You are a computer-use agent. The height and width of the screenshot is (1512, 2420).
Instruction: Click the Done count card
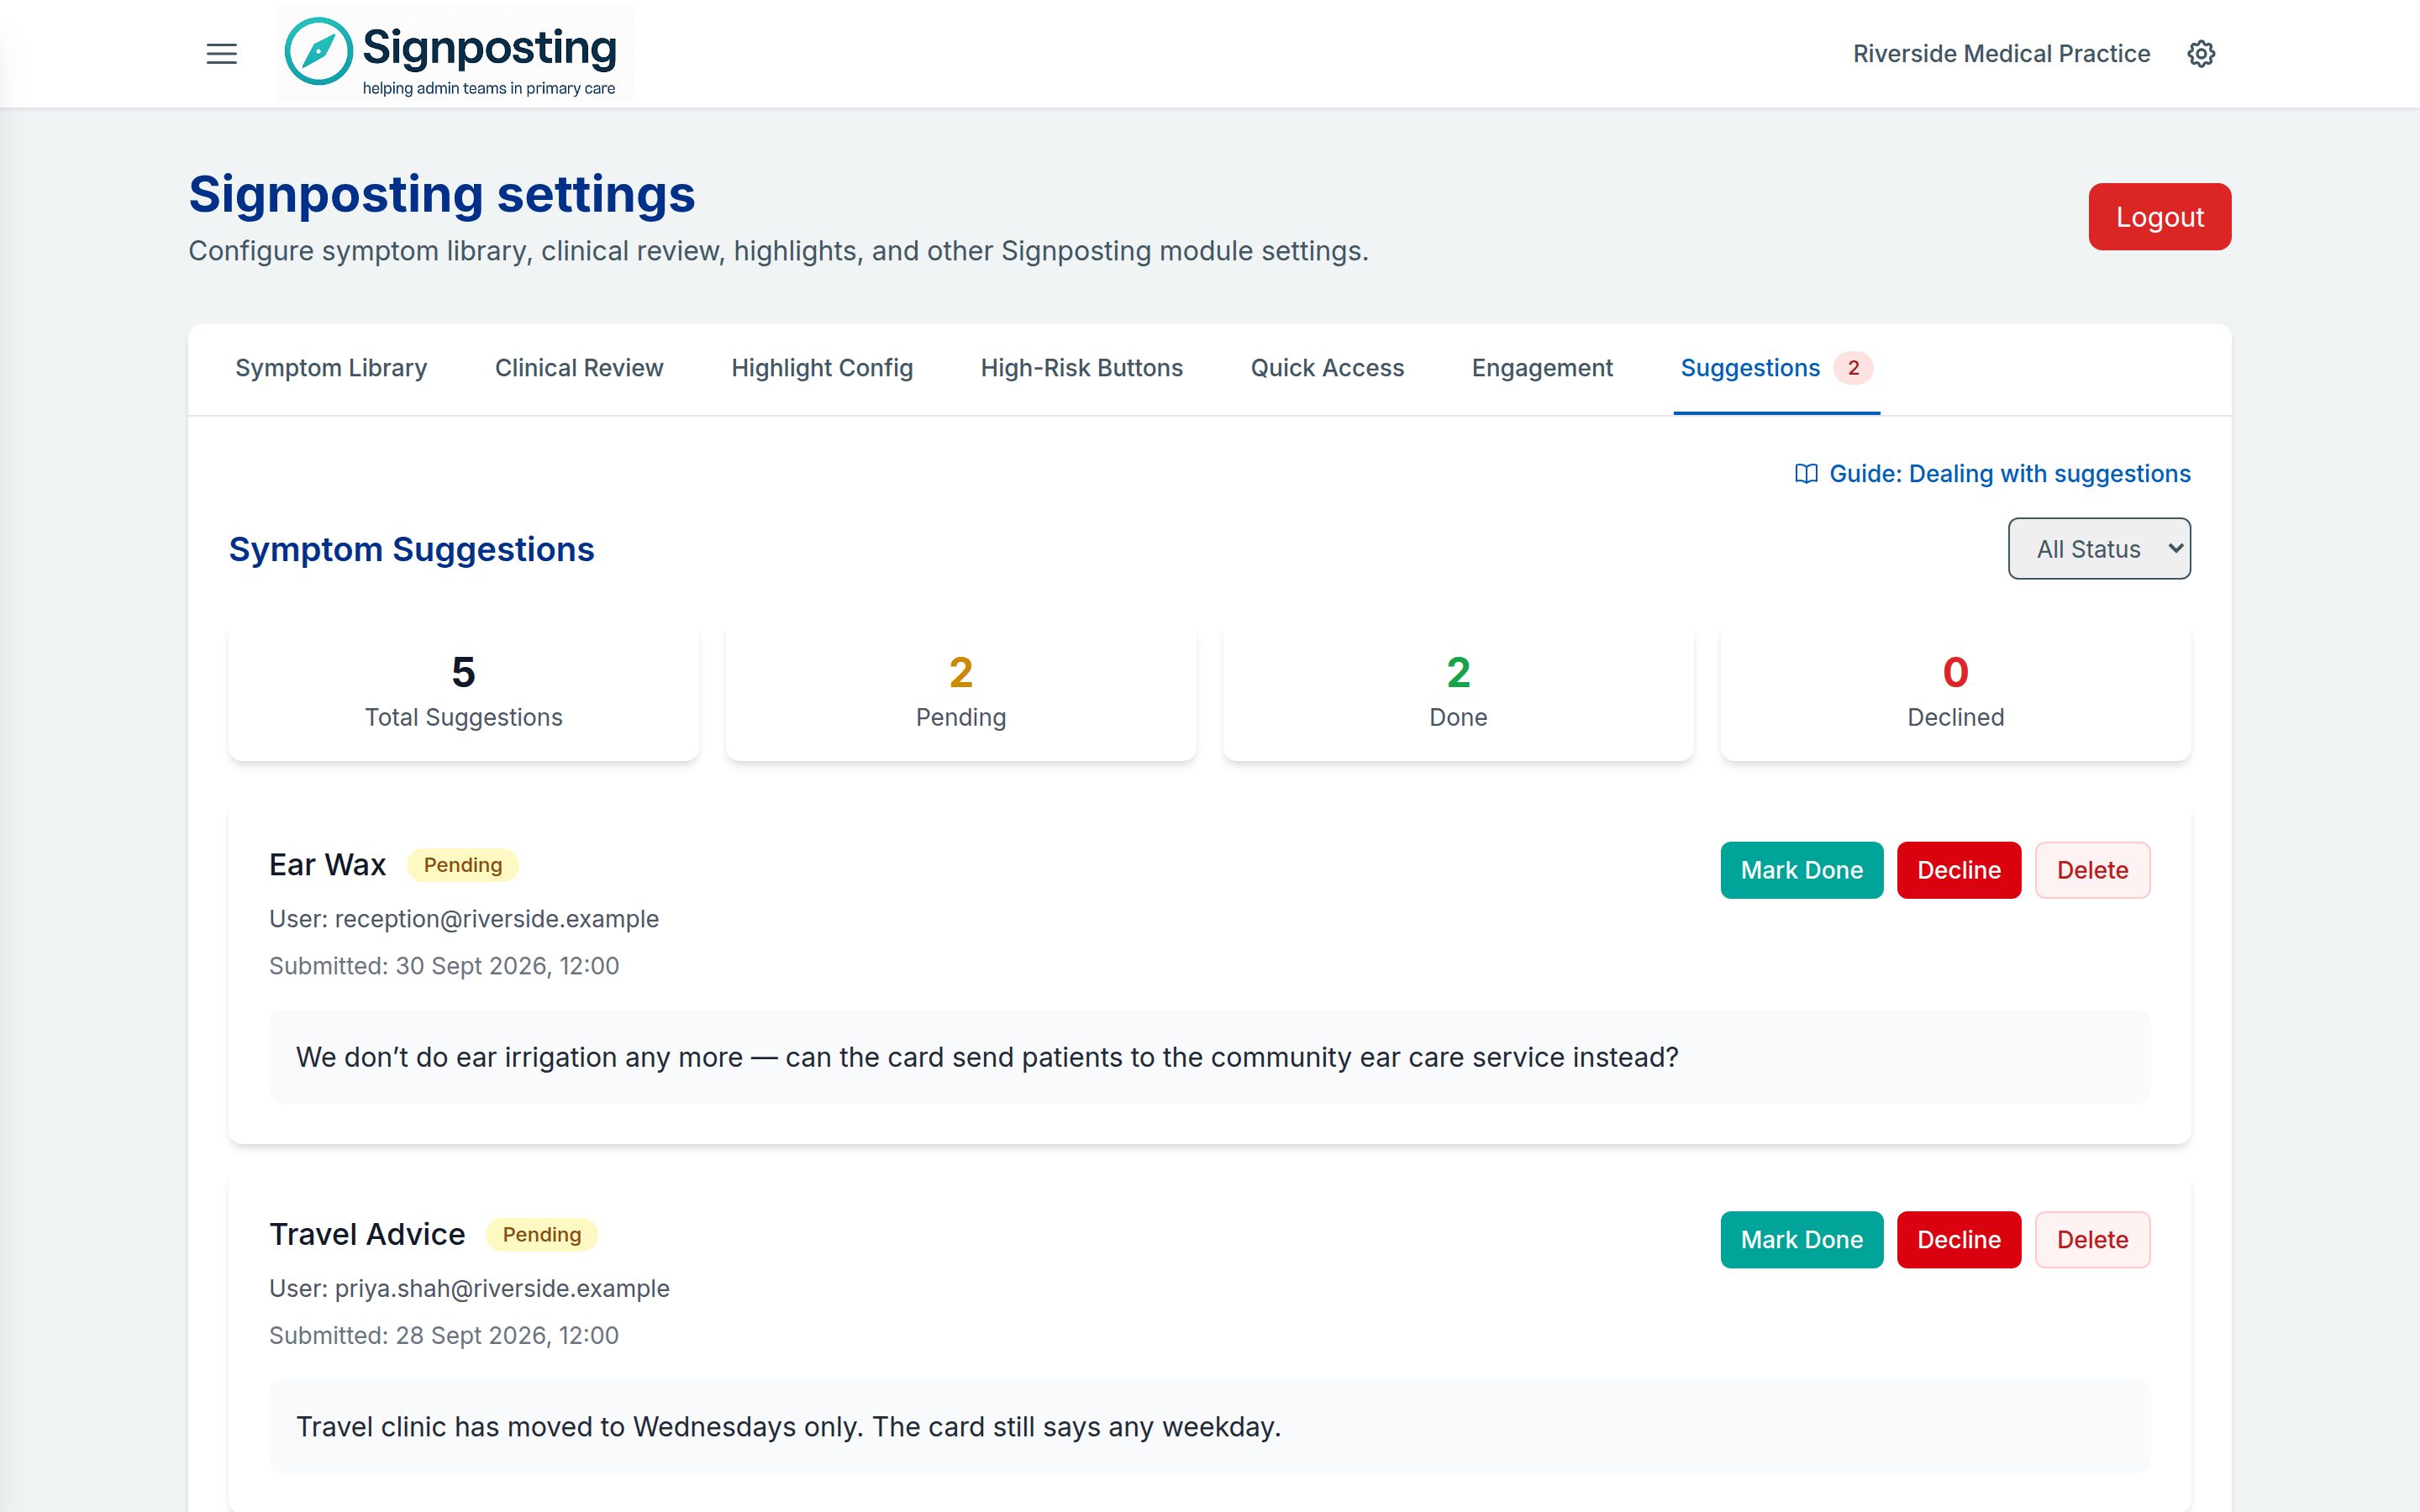click(x=1458, y=692)
